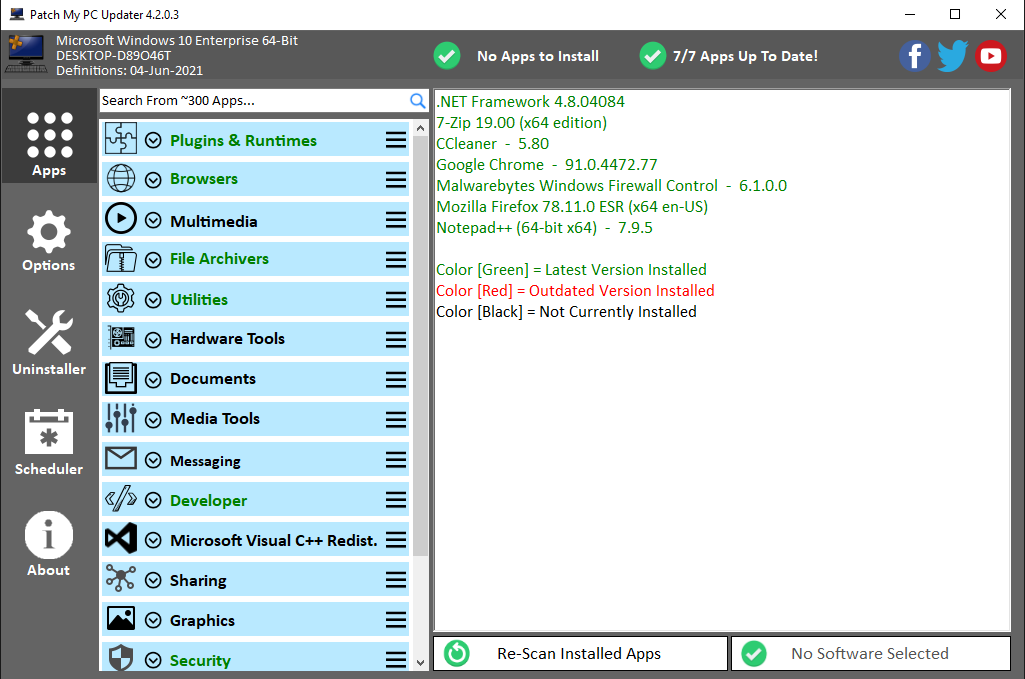Click the Uninstaller wrench icon
This screenshot has height=679, width=1025.
49,333
